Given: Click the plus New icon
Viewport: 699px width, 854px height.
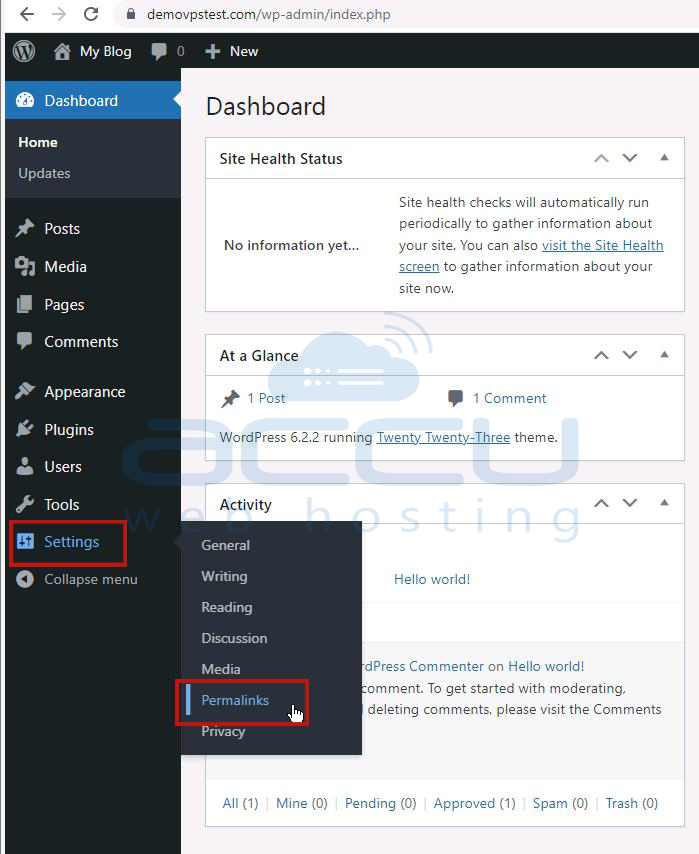Looking at the screenshot, I should coord(212,51).
